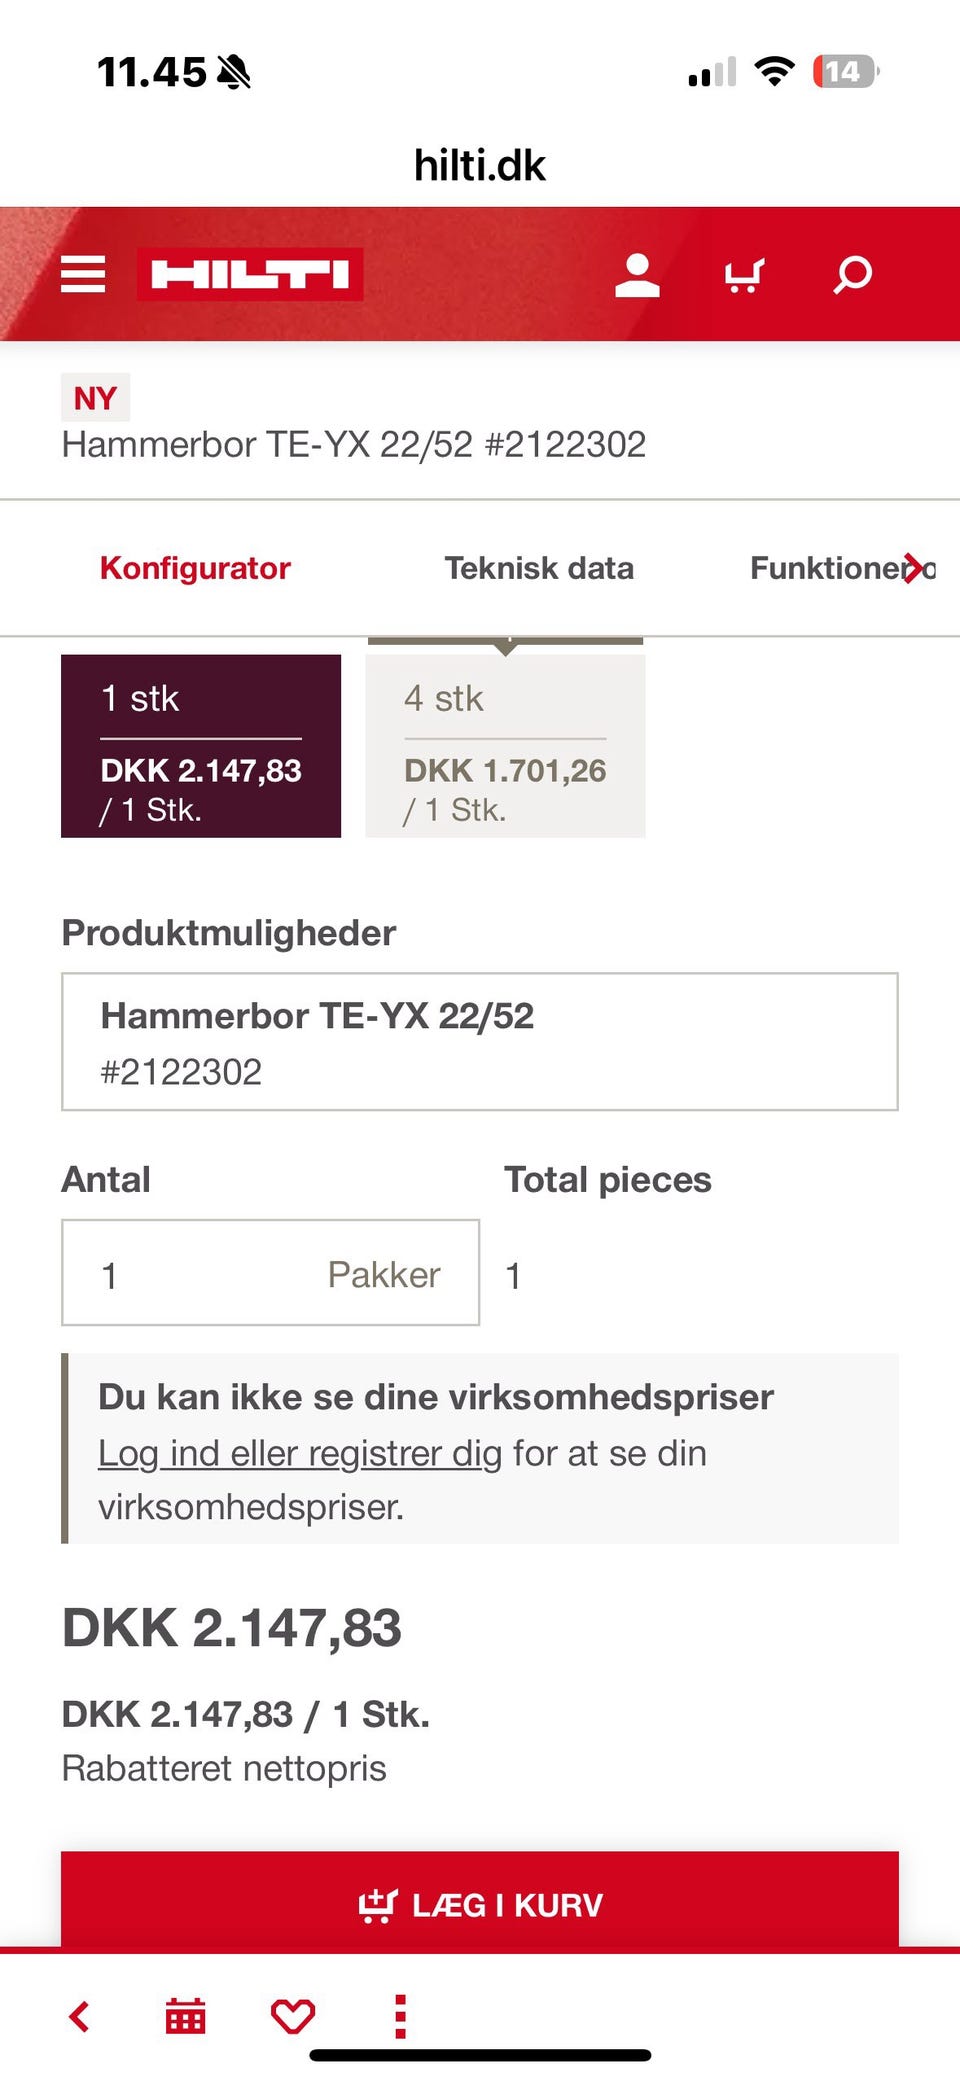Open the shopping cart icon
This screenshot has height=2081, width=960.
click(744, 275)
